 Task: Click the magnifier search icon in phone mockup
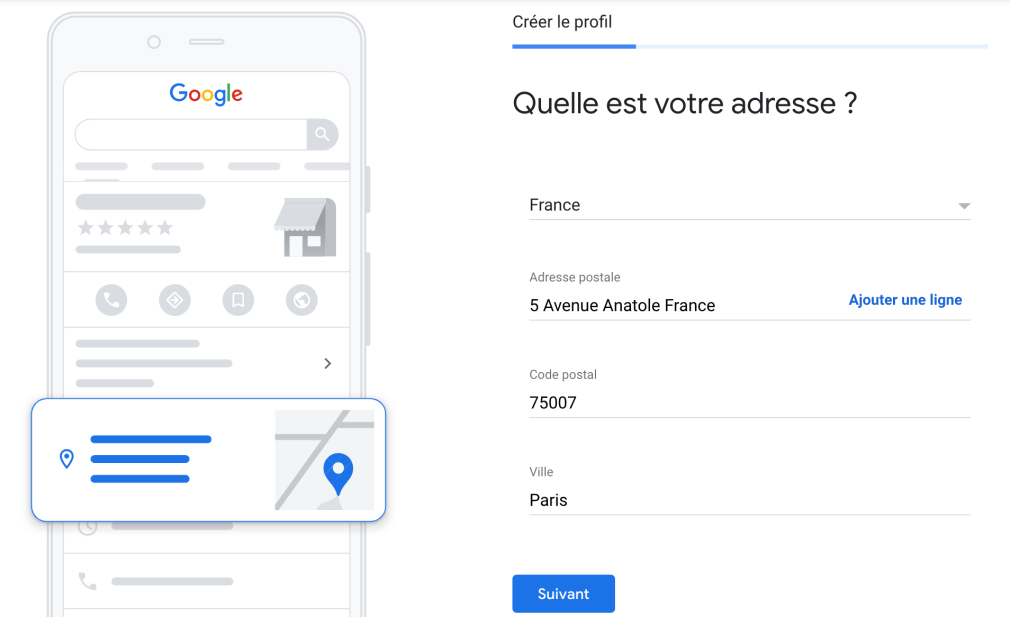tap(322, 135)
